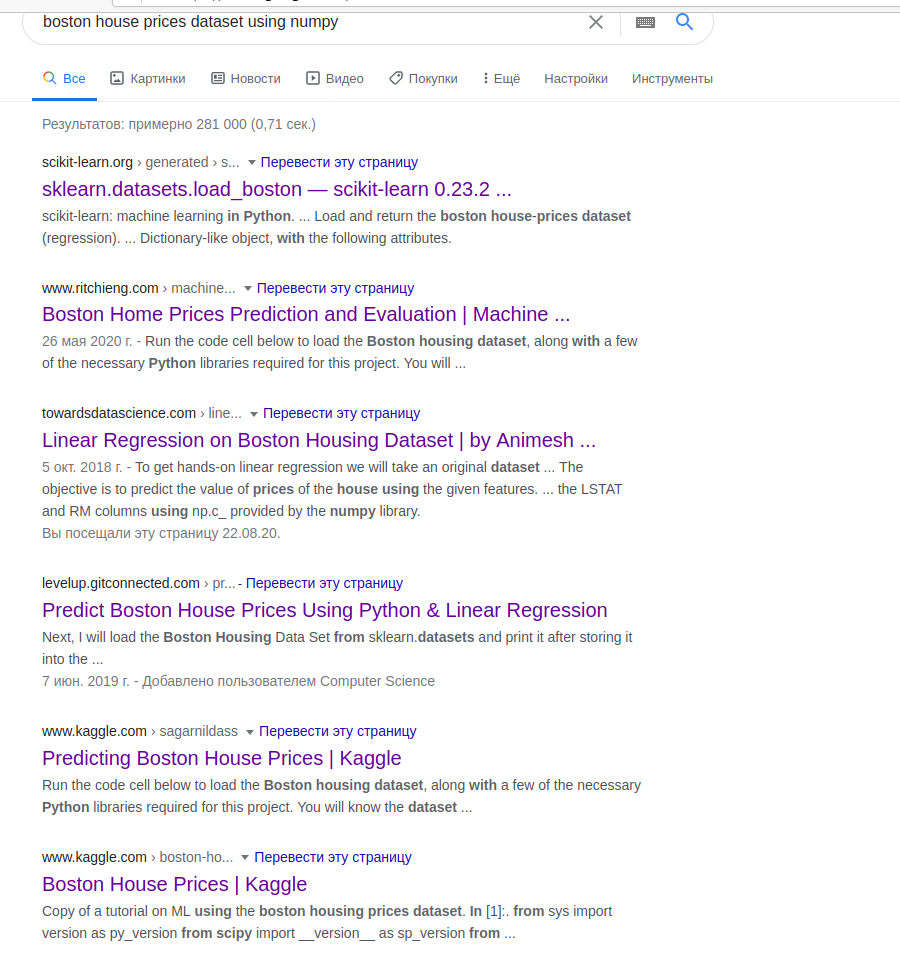The height and width of the screenshot is (955, 900).
Task: Switch to the Покупки tab
Action: pyautogui.click(x=424, y=79)
